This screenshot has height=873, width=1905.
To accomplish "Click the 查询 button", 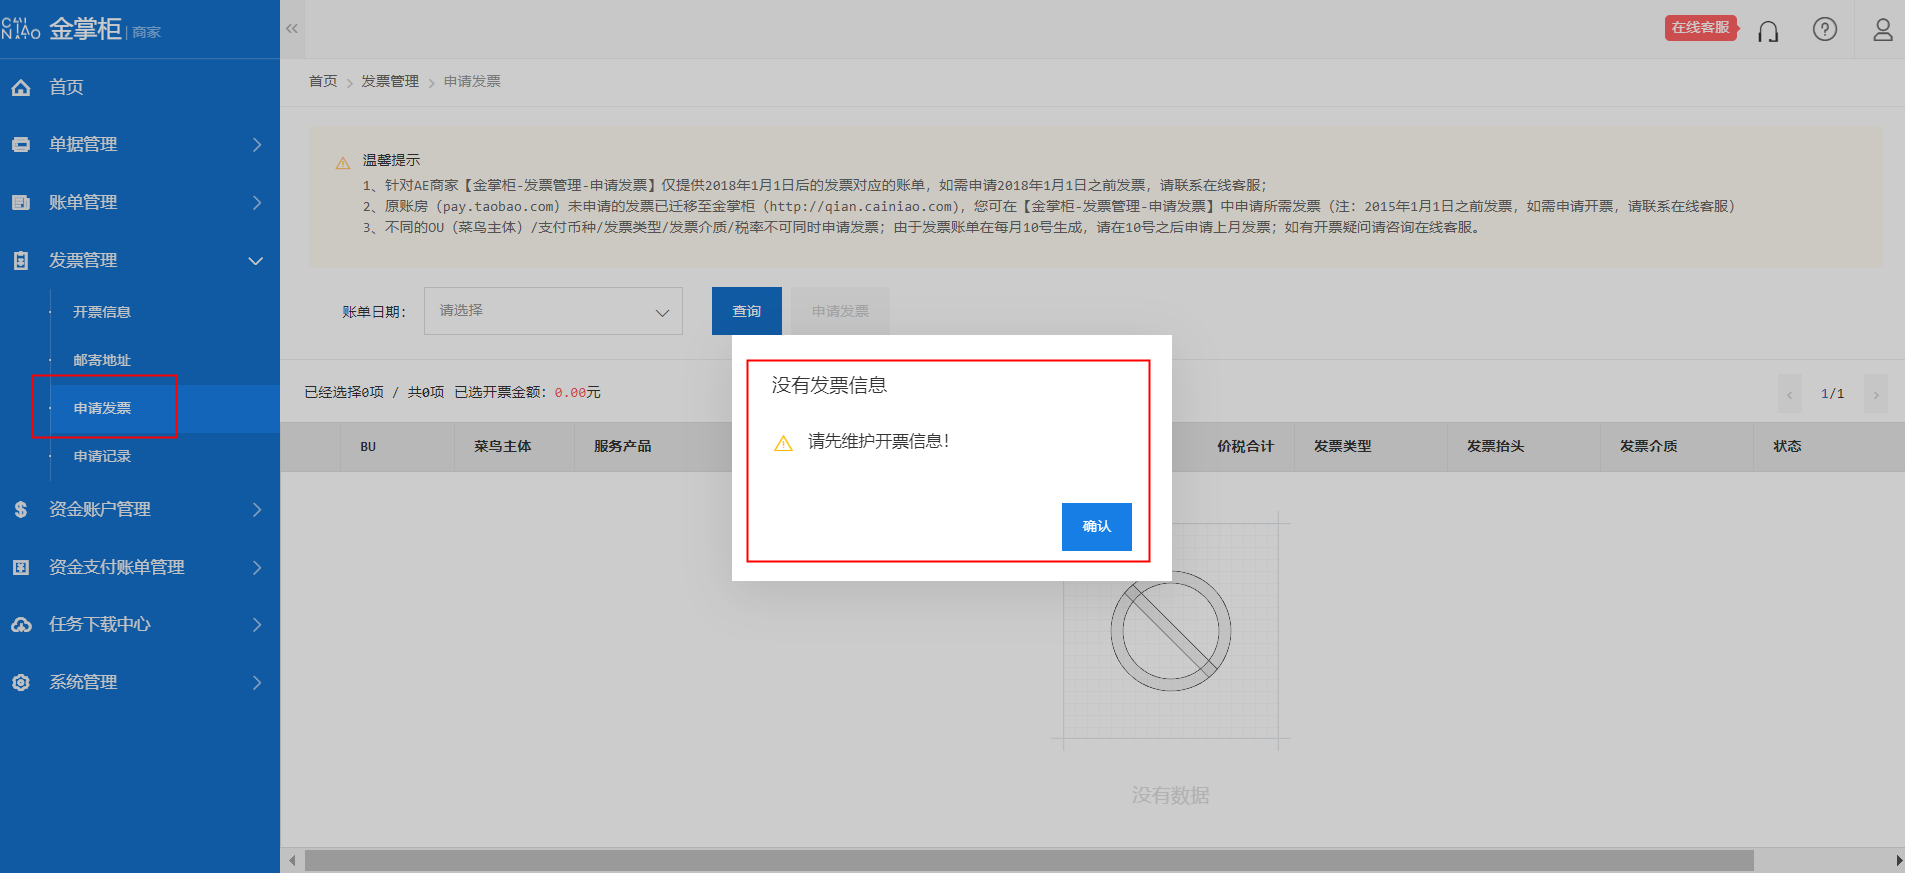I will 747,311.
